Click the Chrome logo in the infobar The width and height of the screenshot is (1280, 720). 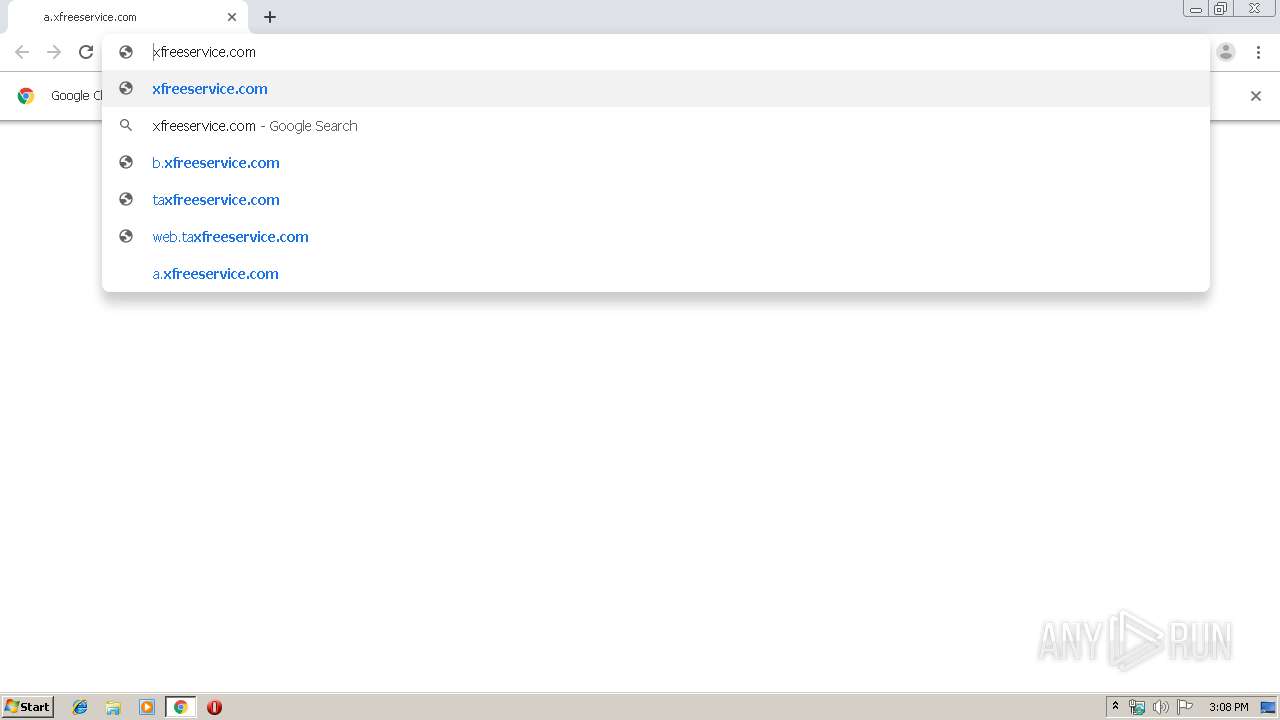pos(26,96)
